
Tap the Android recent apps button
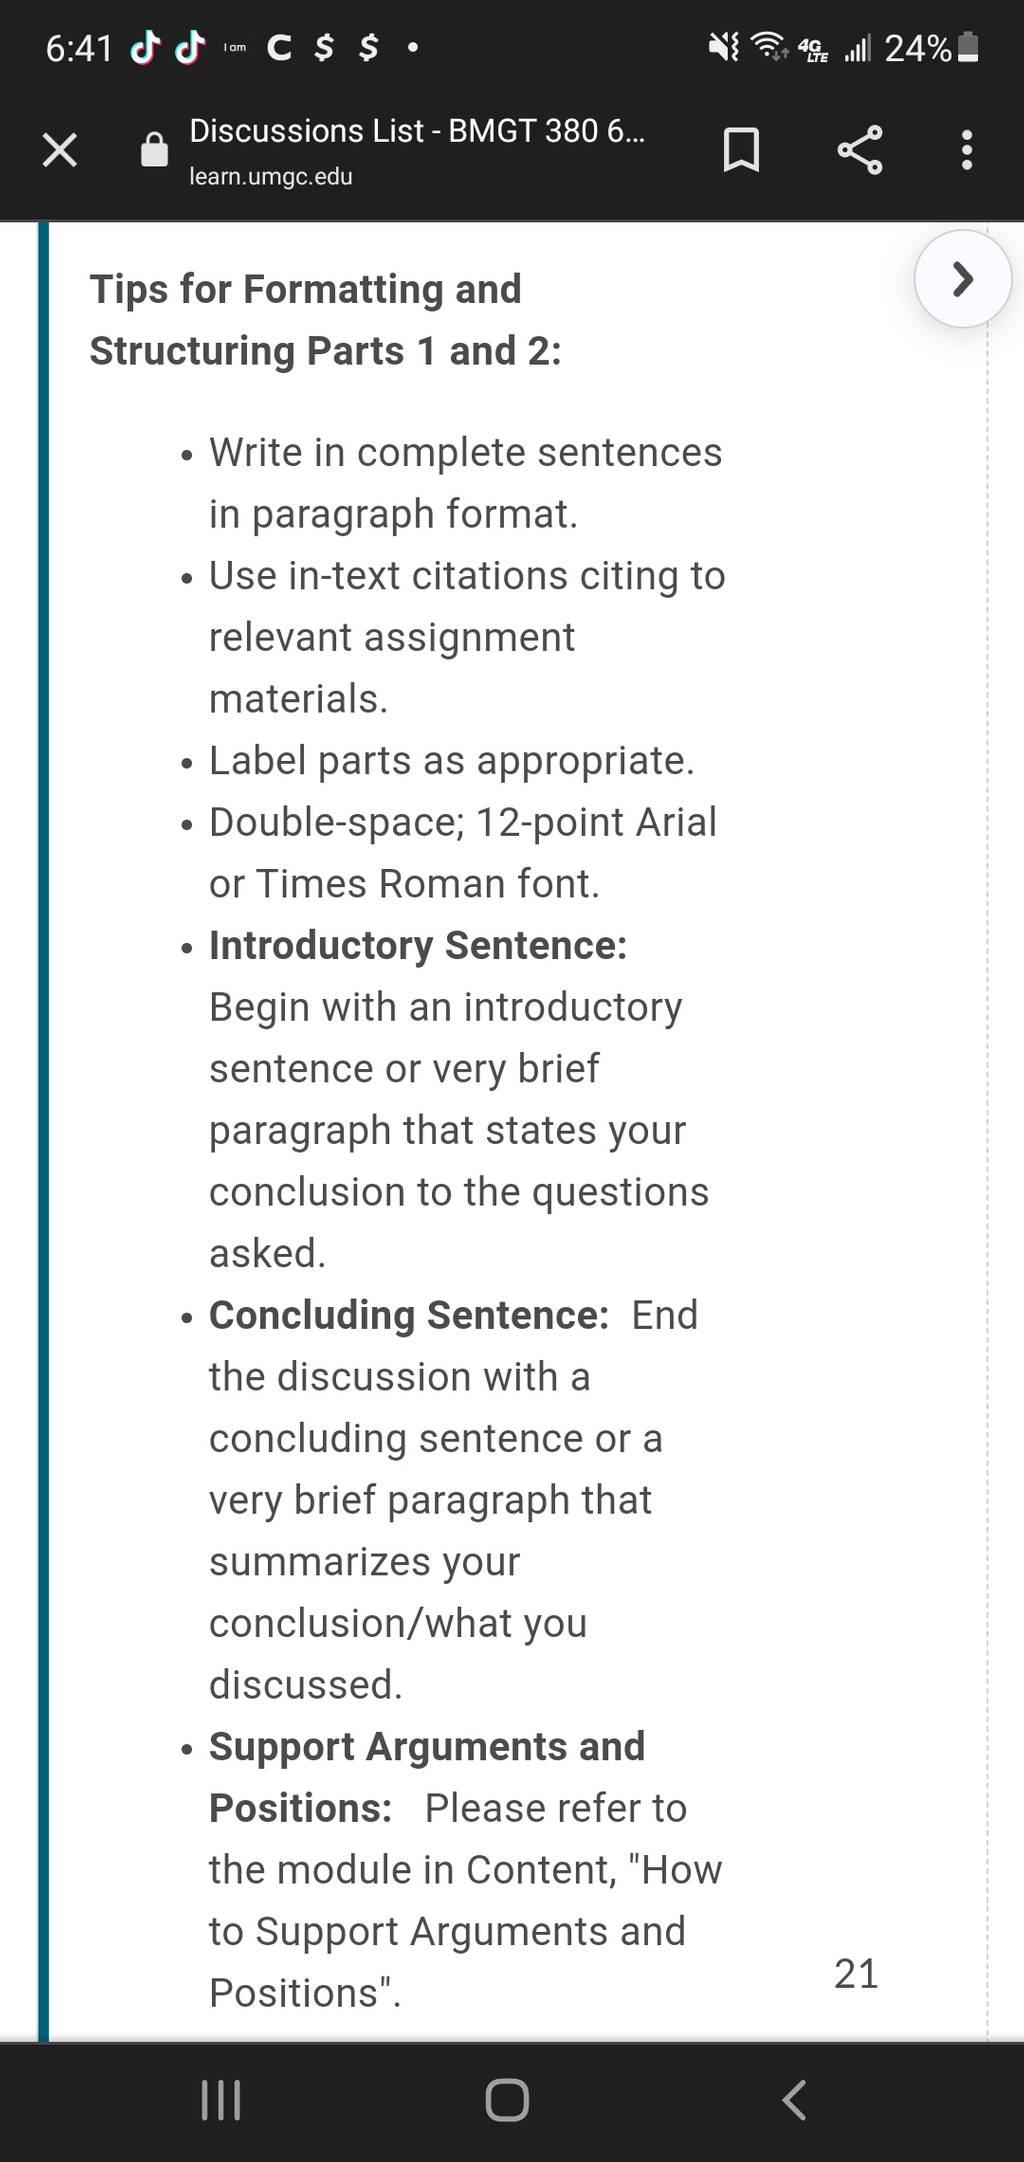point(220,2099)
